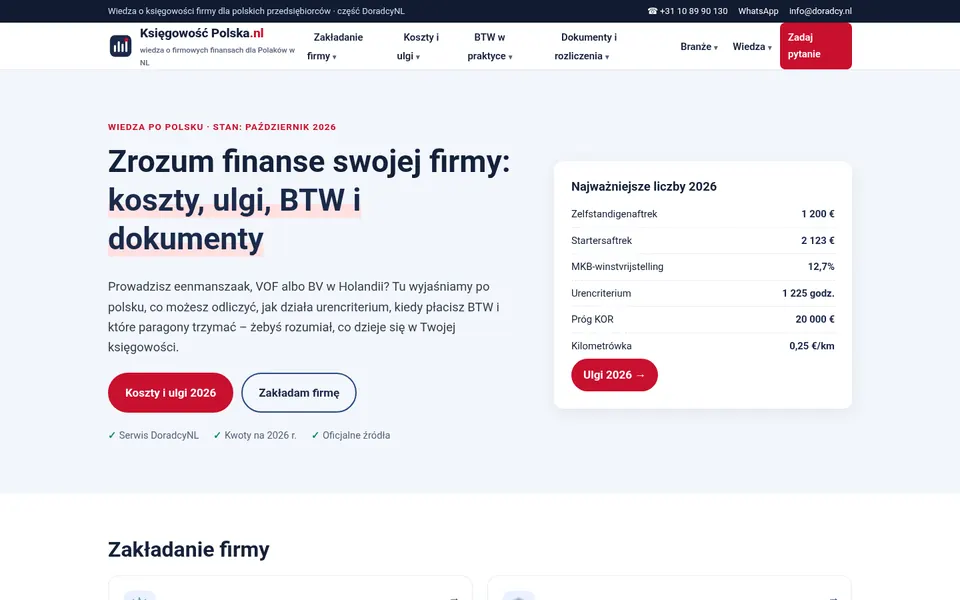Select the Urencriterium row label
This screenshot has height=600, width=960.
point(601,293)
